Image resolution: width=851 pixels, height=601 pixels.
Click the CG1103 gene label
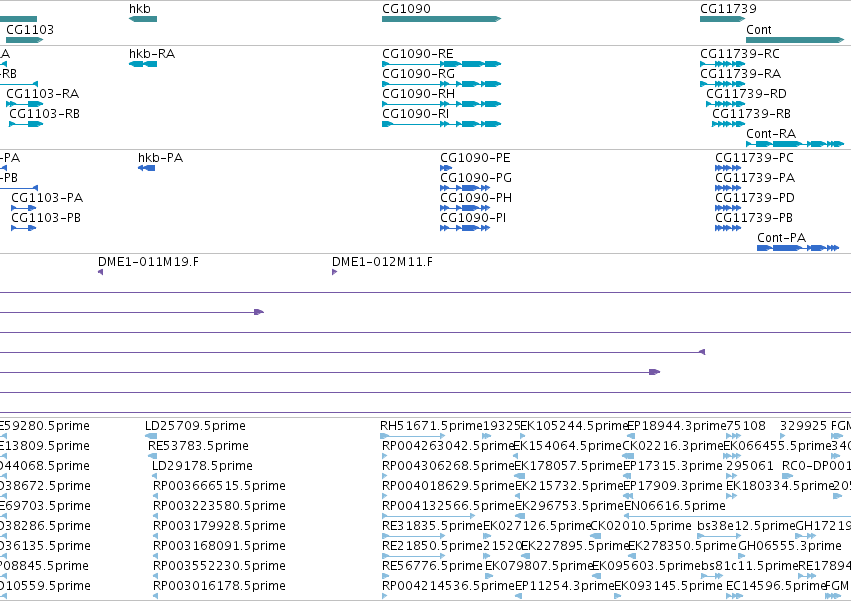tap(30, 29)
